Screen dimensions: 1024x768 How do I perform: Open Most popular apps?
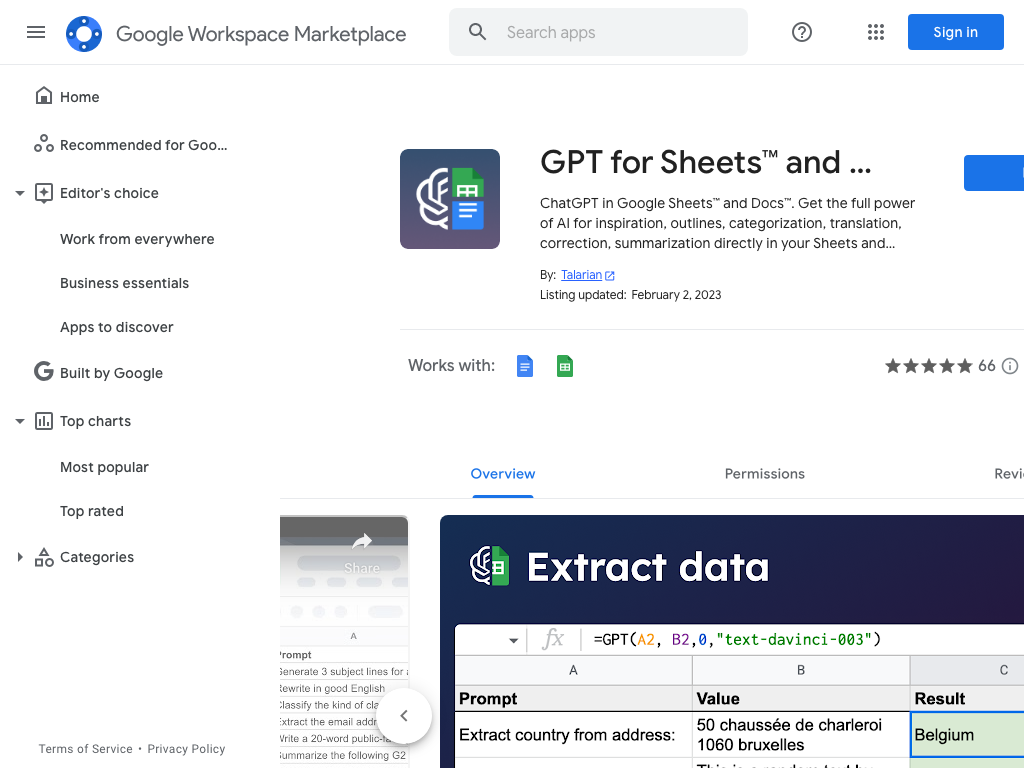pyautogui.click(x=104, y=467)
